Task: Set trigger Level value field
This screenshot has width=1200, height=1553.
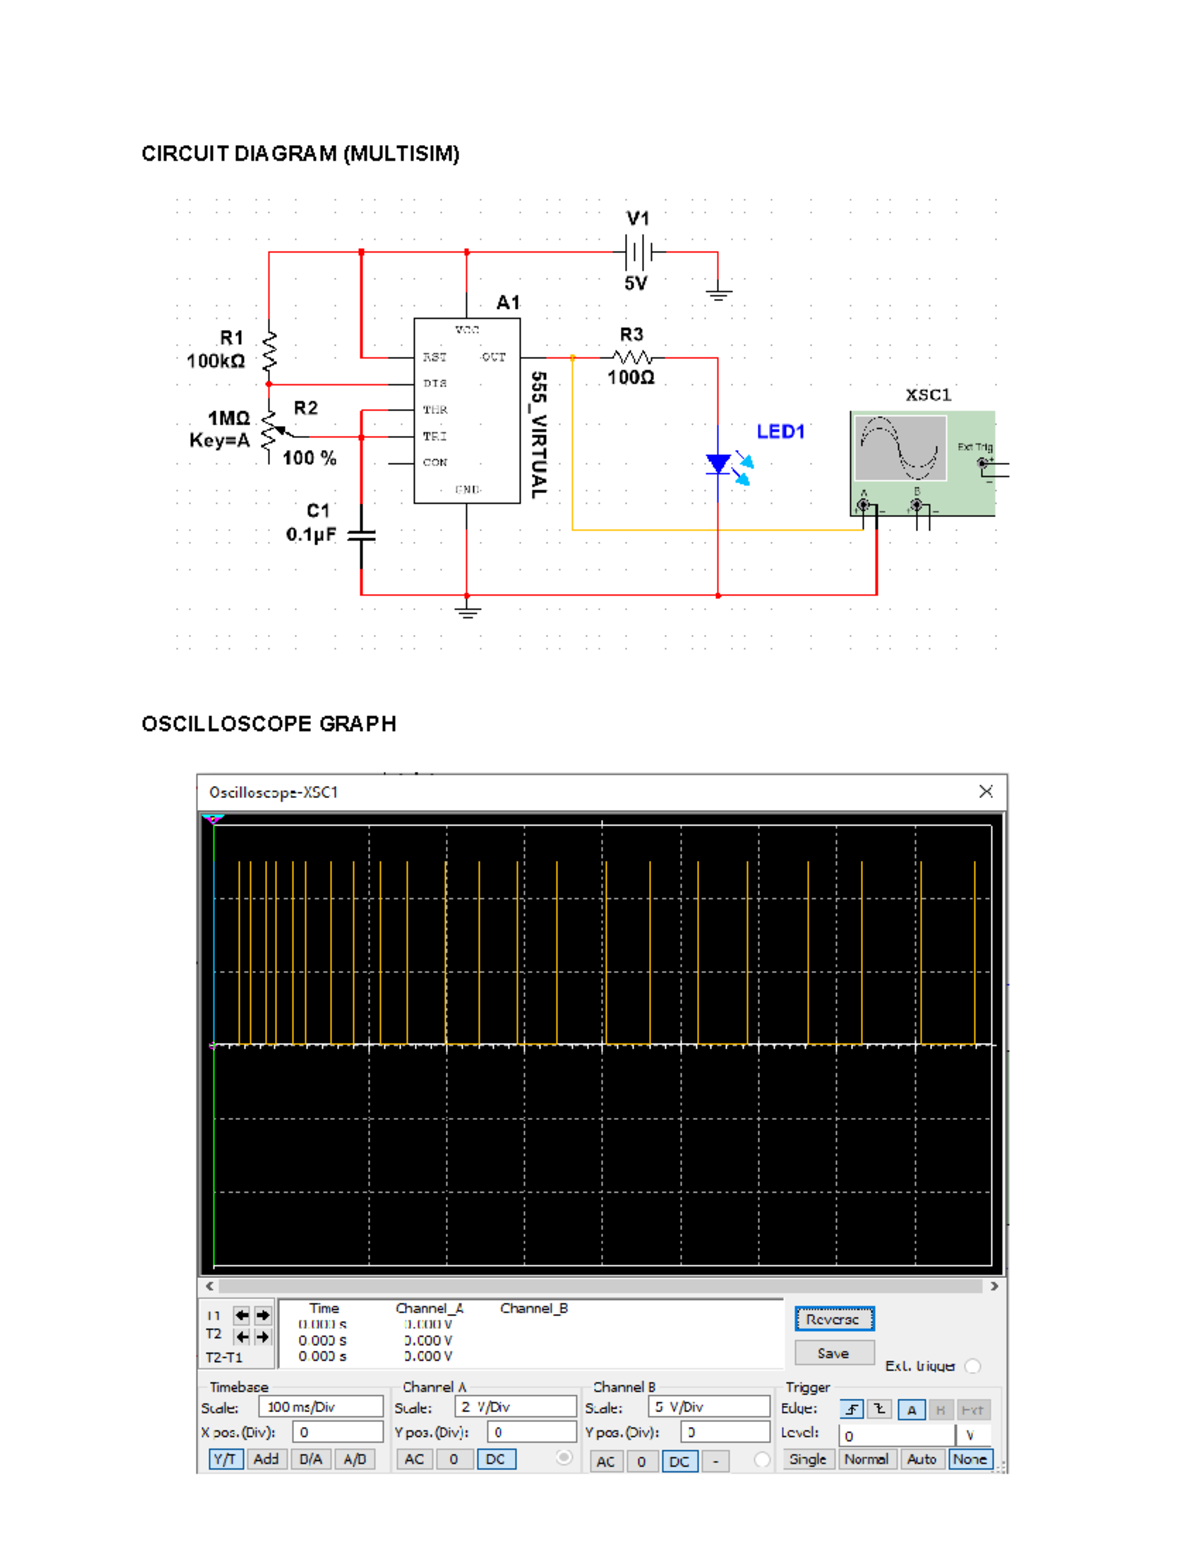Action: coord(897,1435)
